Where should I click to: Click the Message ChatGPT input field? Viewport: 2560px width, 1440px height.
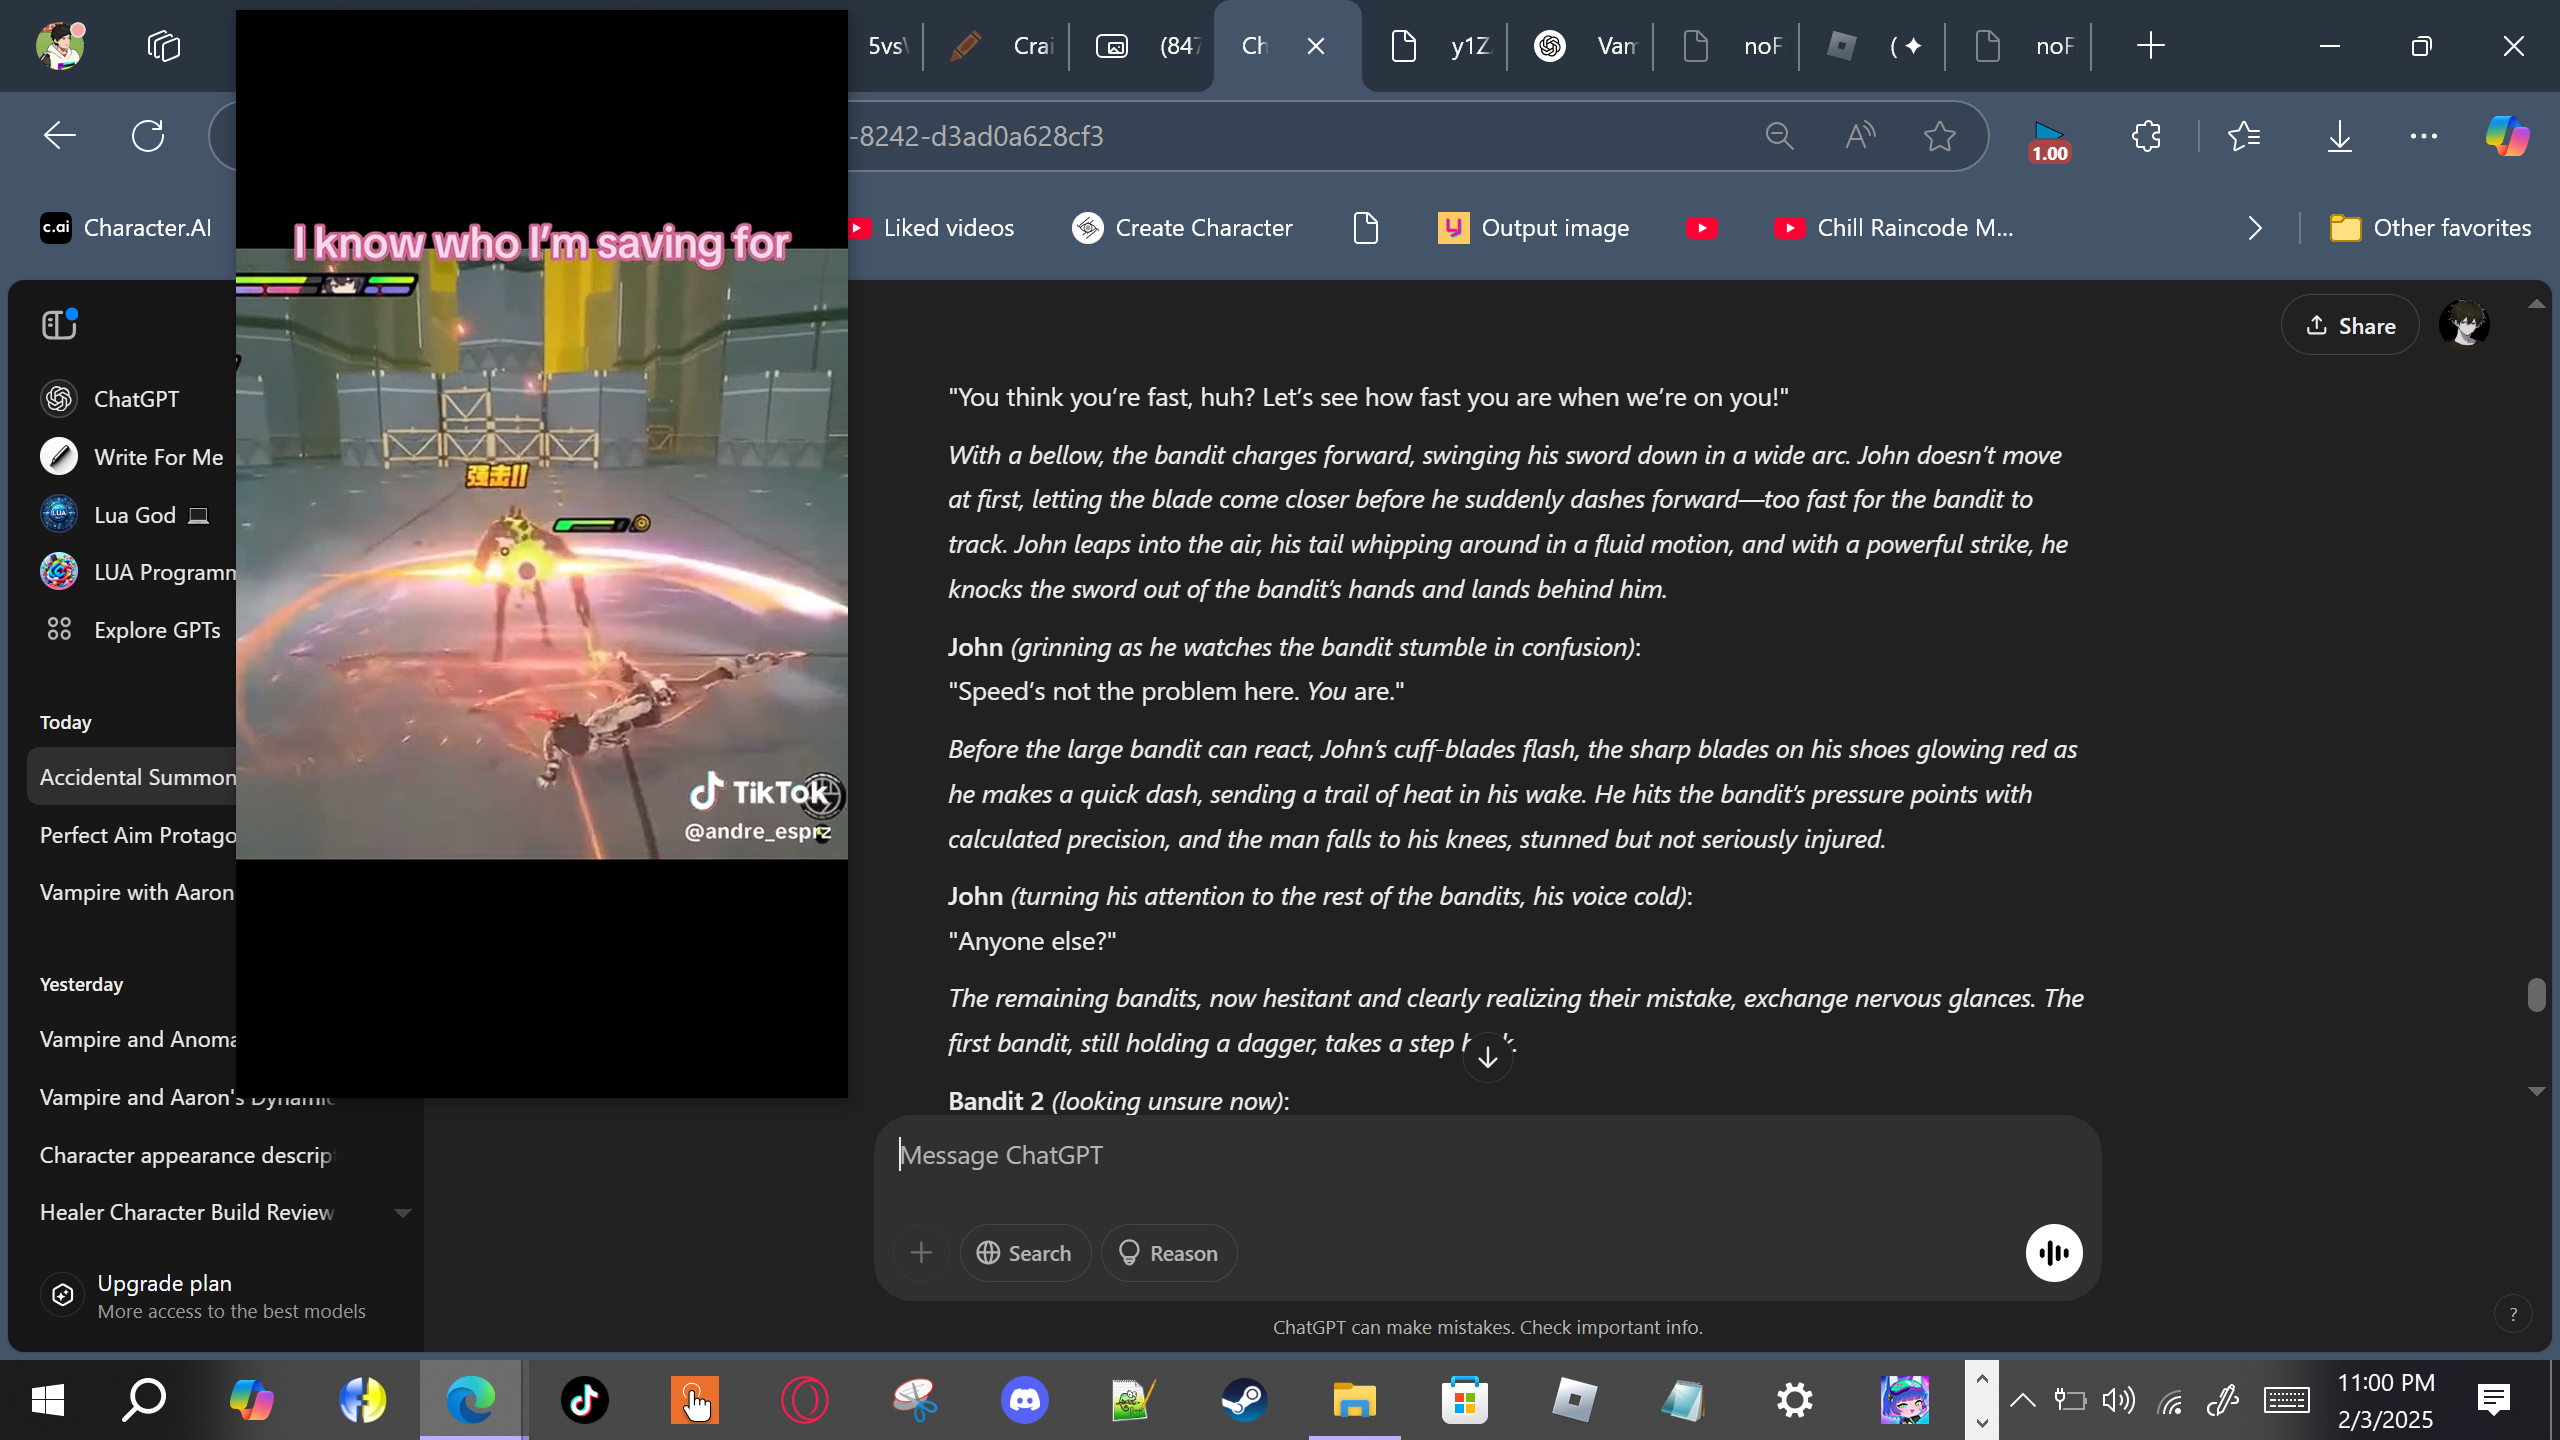coord(1486,1156)
